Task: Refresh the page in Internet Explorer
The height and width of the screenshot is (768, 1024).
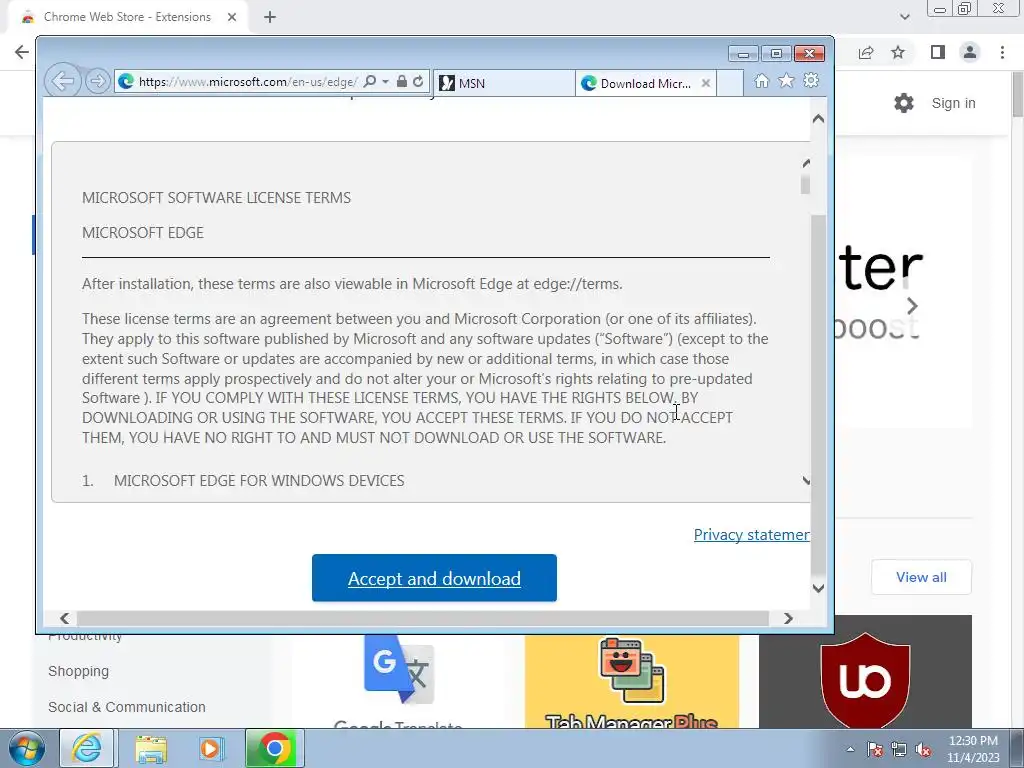Action: tap(419, 82)
